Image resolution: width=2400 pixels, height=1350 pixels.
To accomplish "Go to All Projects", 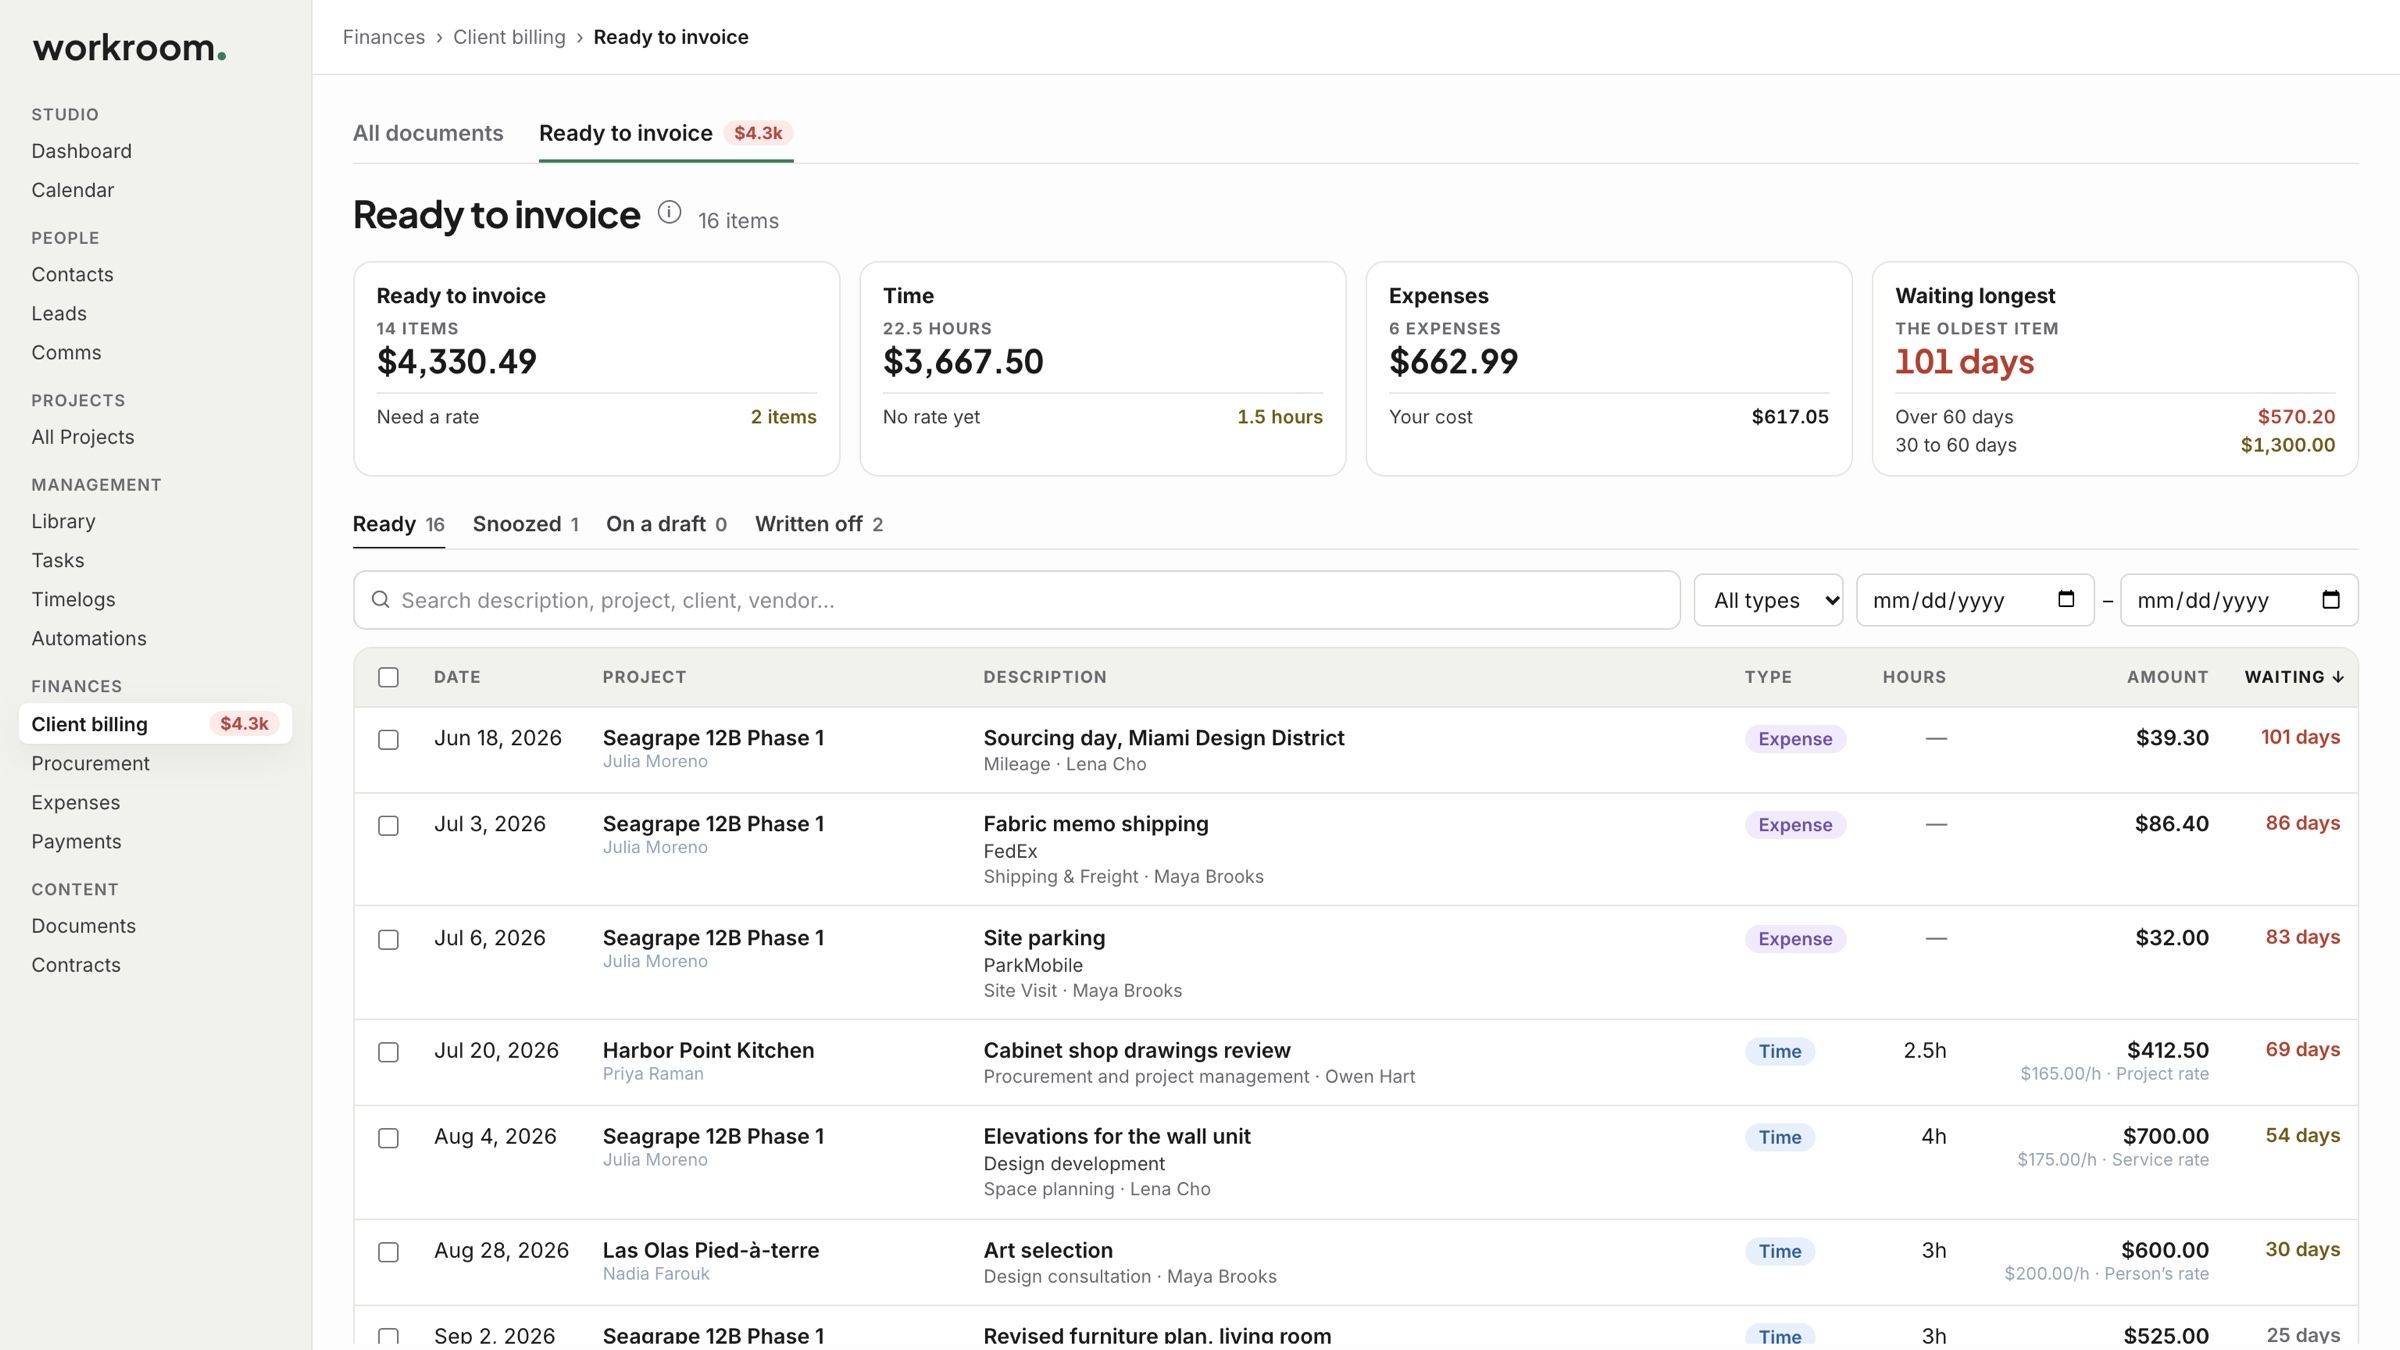I will pyautogui.click(x=82, y=437).
